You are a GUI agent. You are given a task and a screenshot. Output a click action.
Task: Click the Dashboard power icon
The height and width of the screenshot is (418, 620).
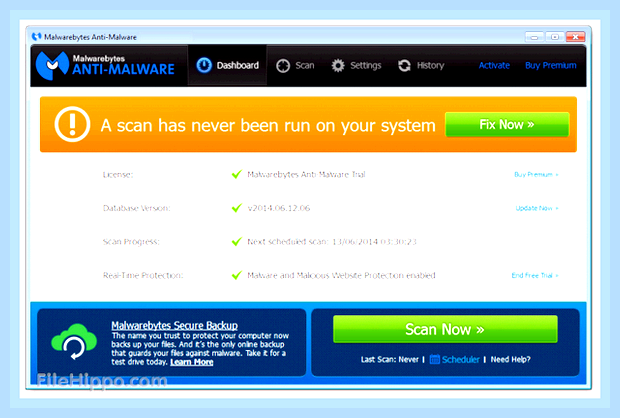(x=204, y=65)
